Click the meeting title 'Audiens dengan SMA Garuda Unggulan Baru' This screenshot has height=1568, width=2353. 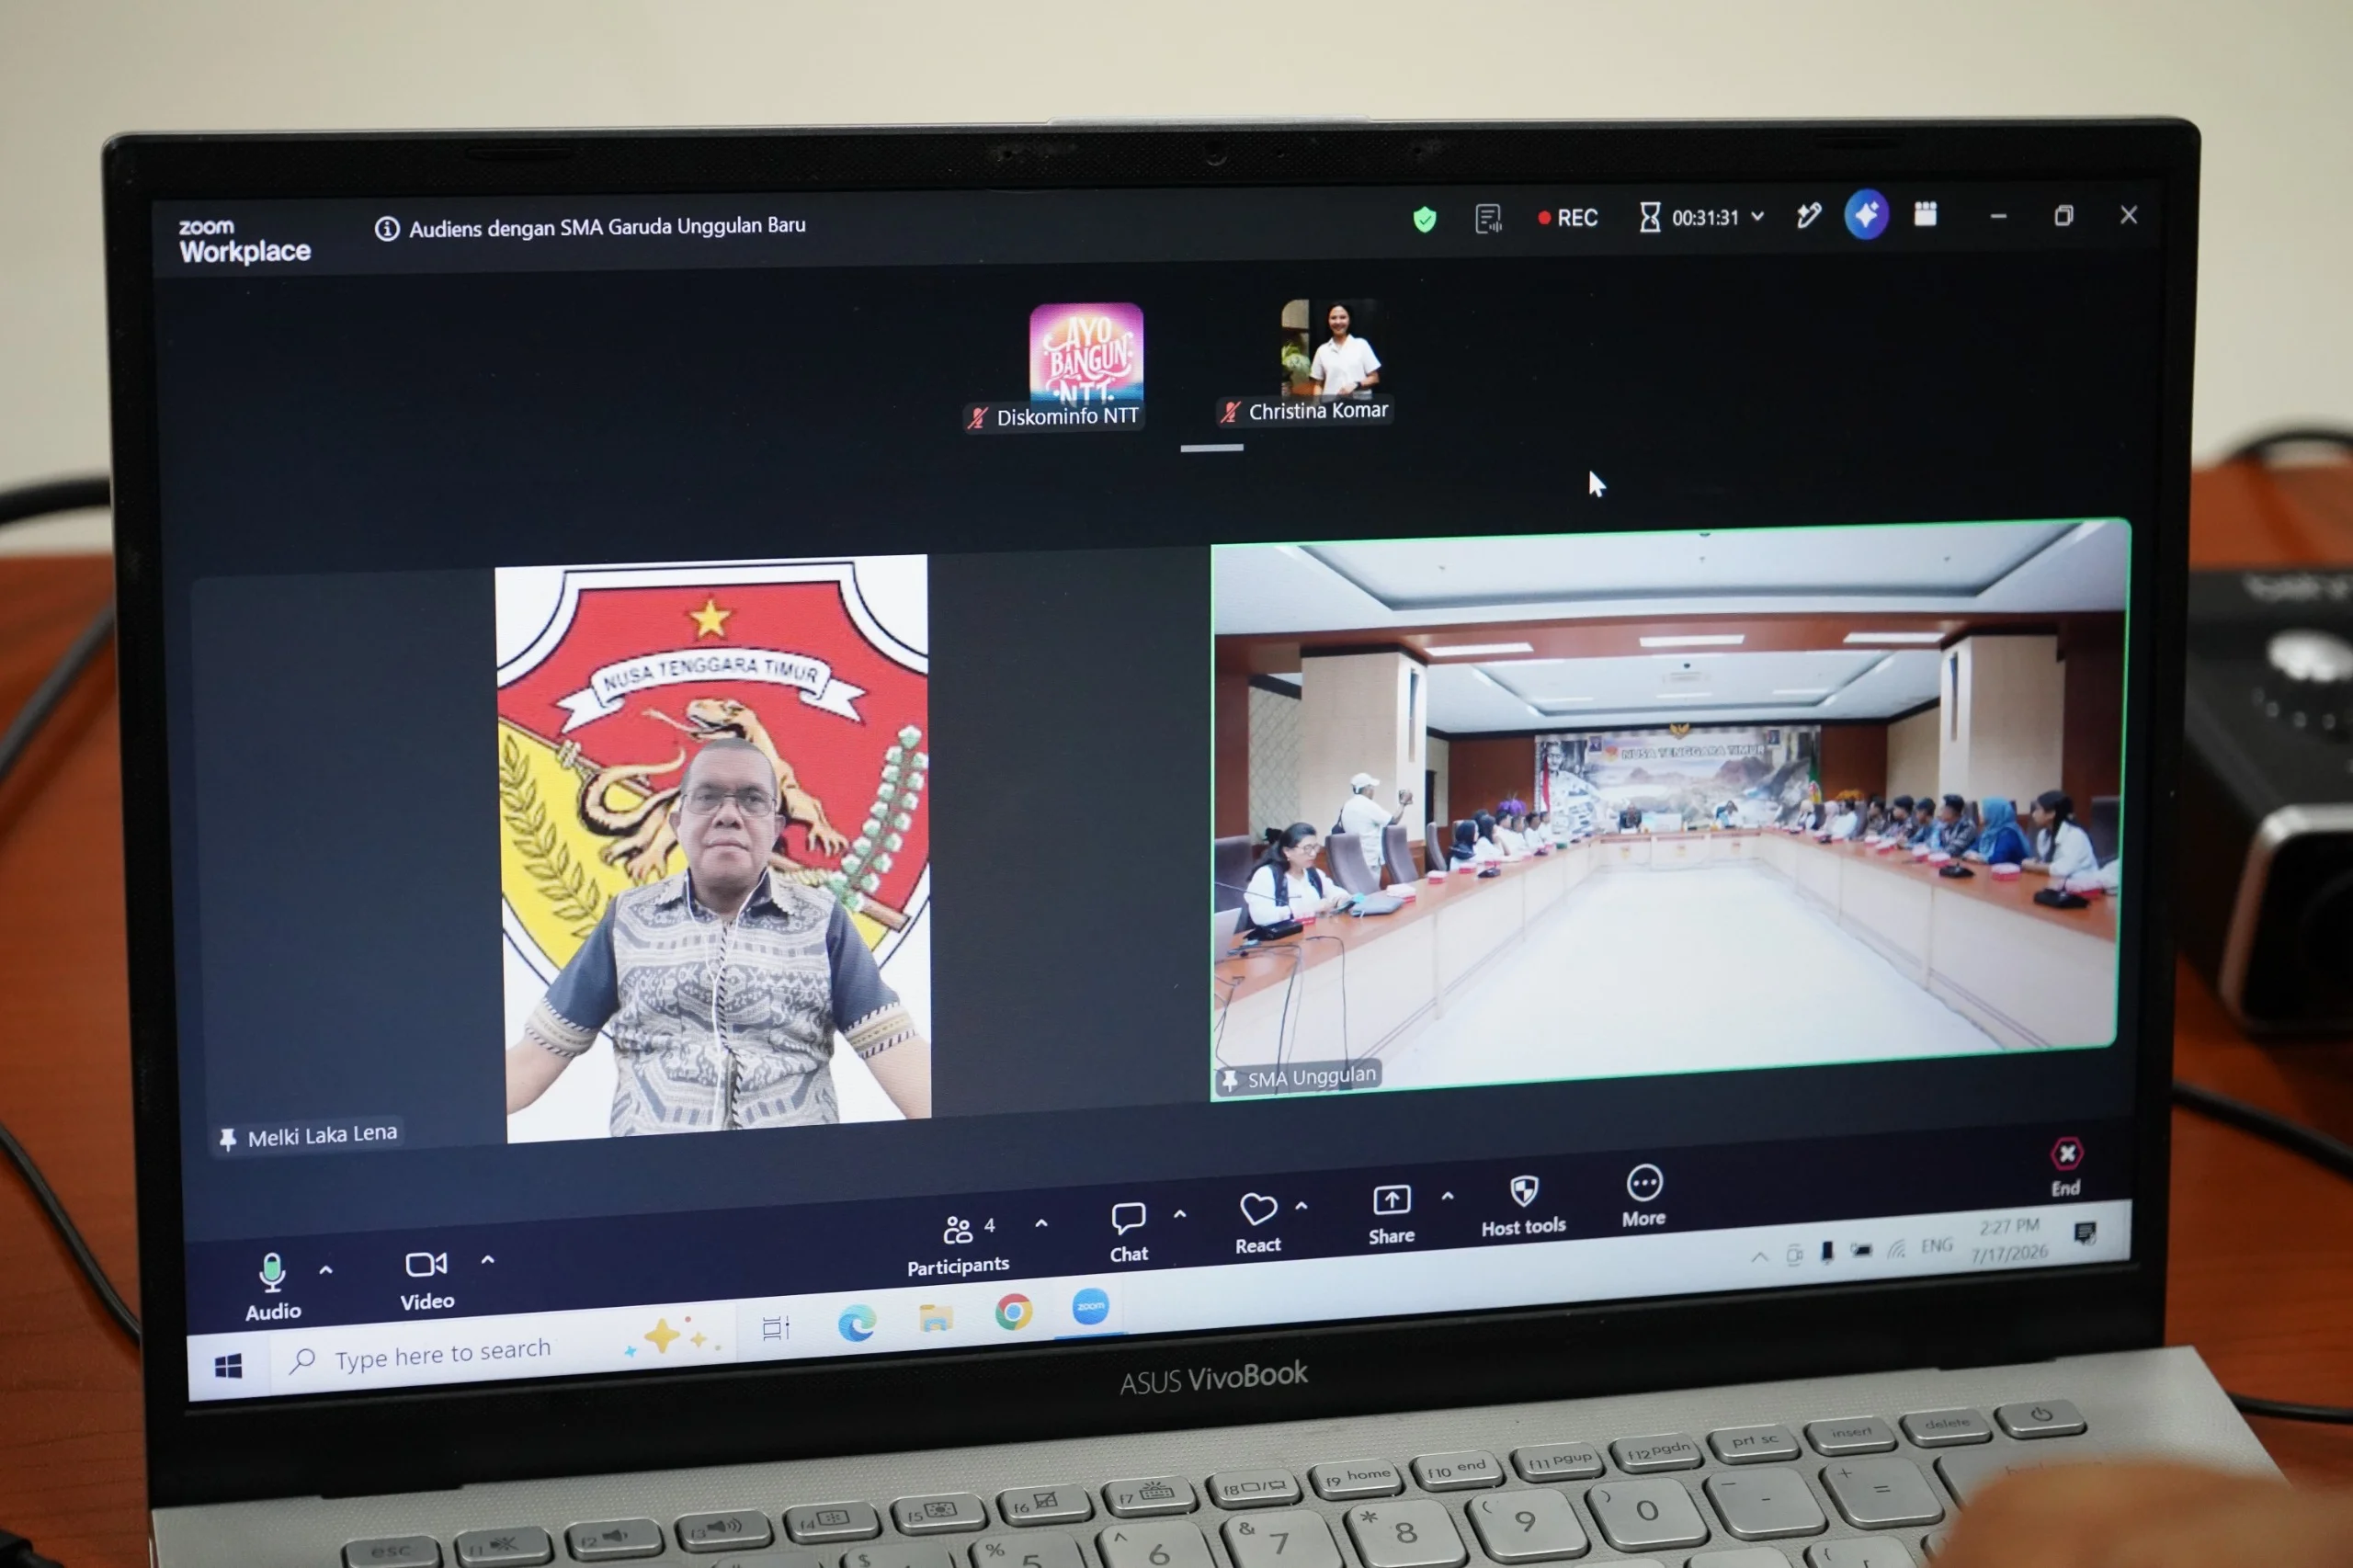click(x=607, y=227)
